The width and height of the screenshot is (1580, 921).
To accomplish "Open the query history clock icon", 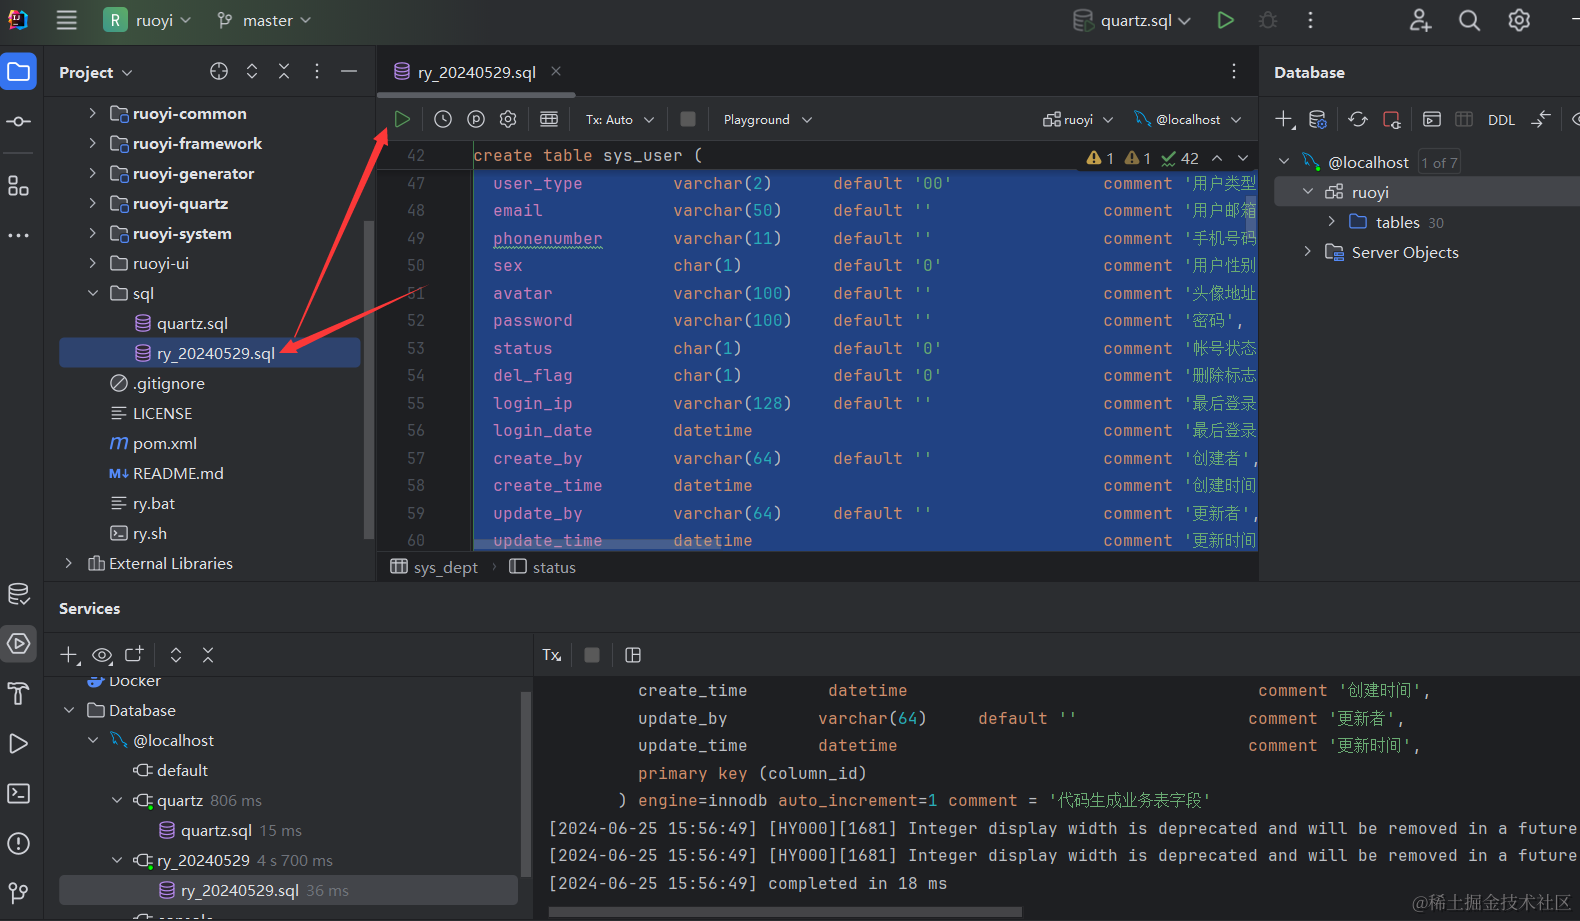I will pyautogui.click(x=443, y=119).
